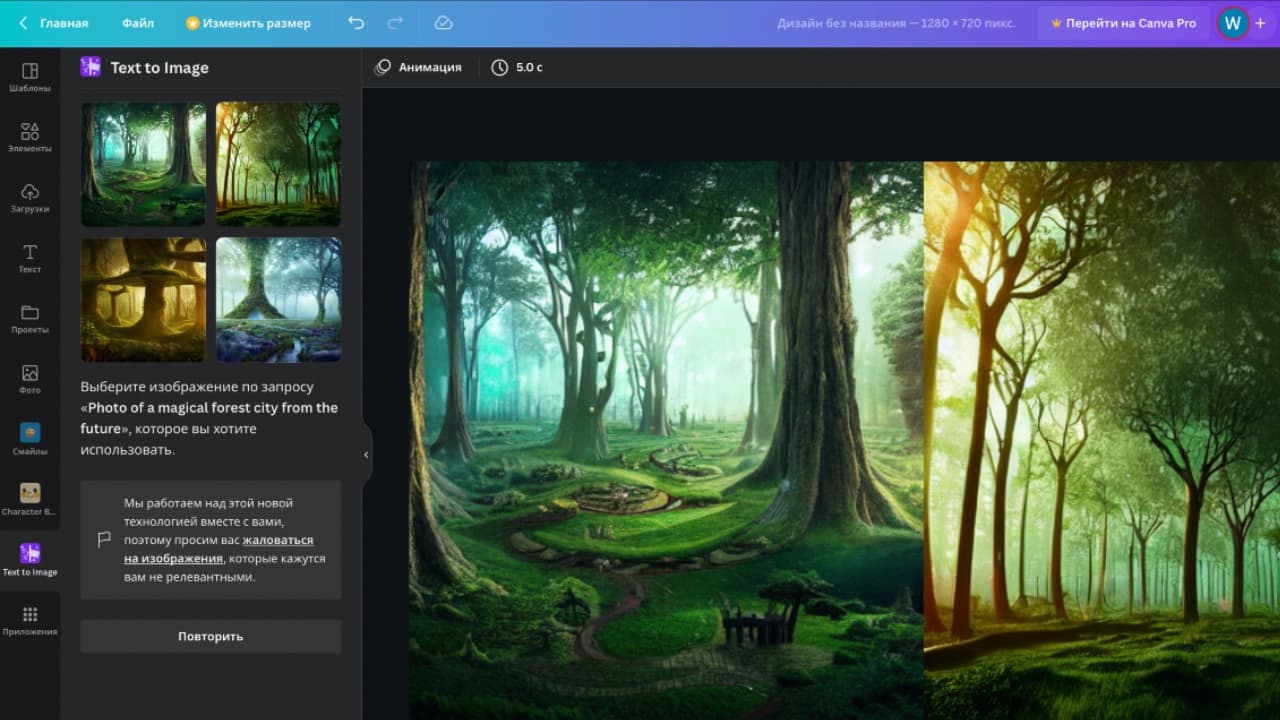The image size is (1280, 720).
Task: Click Перейти на Canva Pro button
Action: 1122,23
